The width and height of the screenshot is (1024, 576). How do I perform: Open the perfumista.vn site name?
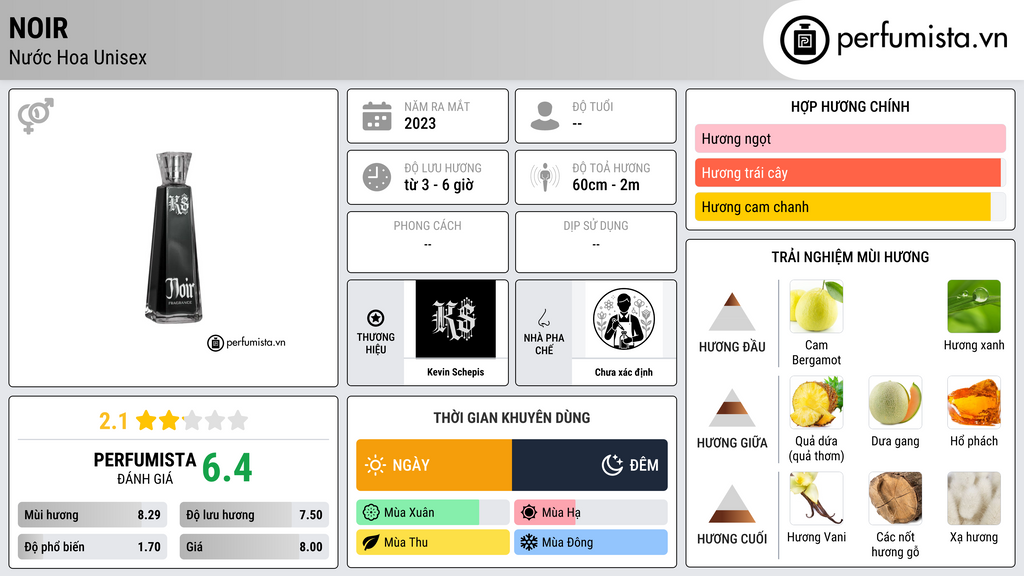(x=922, y=39)
